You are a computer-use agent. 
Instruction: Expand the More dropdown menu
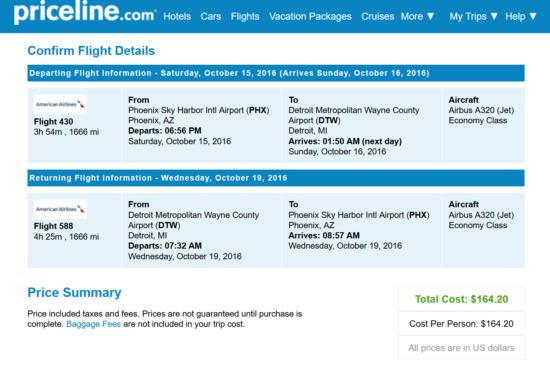click(x=417, y=16)
